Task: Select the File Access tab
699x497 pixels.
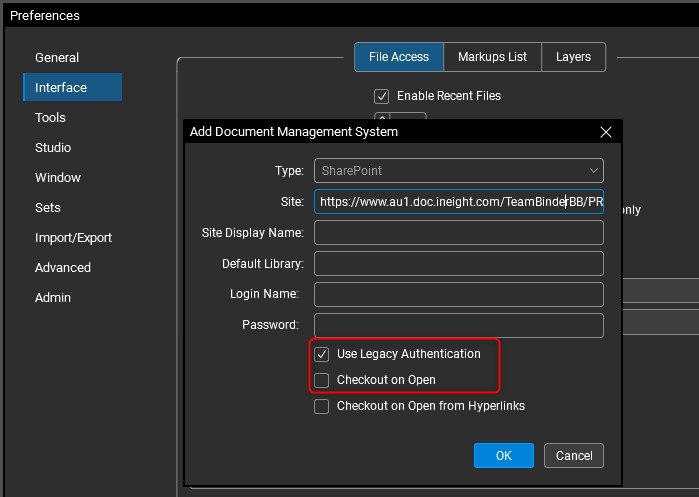Action: point(398,57)
